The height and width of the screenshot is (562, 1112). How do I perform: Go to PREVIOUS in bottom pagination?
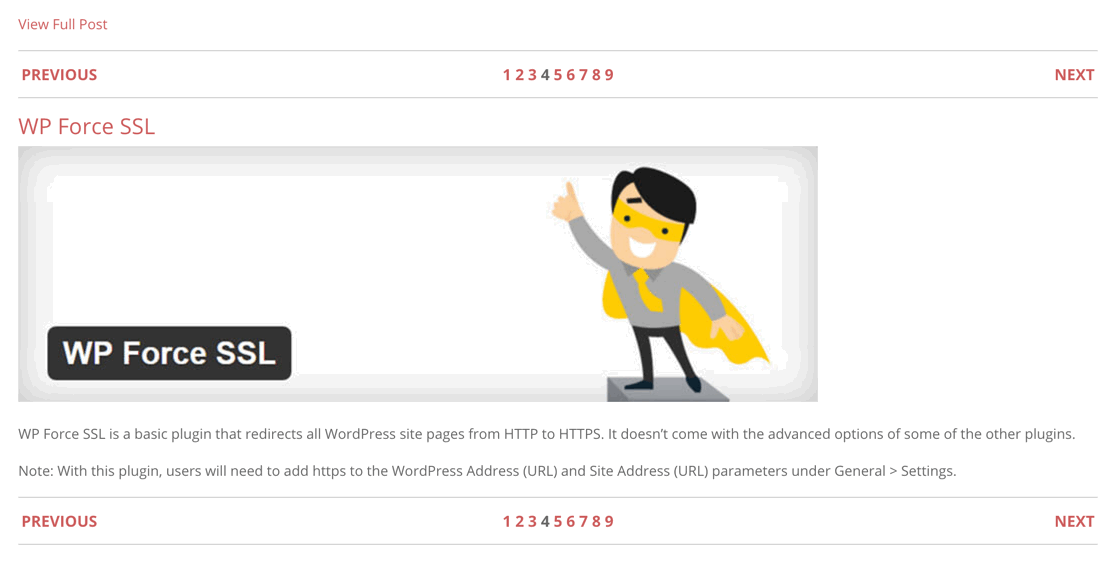pyautogui.click(x=59, y=521)
